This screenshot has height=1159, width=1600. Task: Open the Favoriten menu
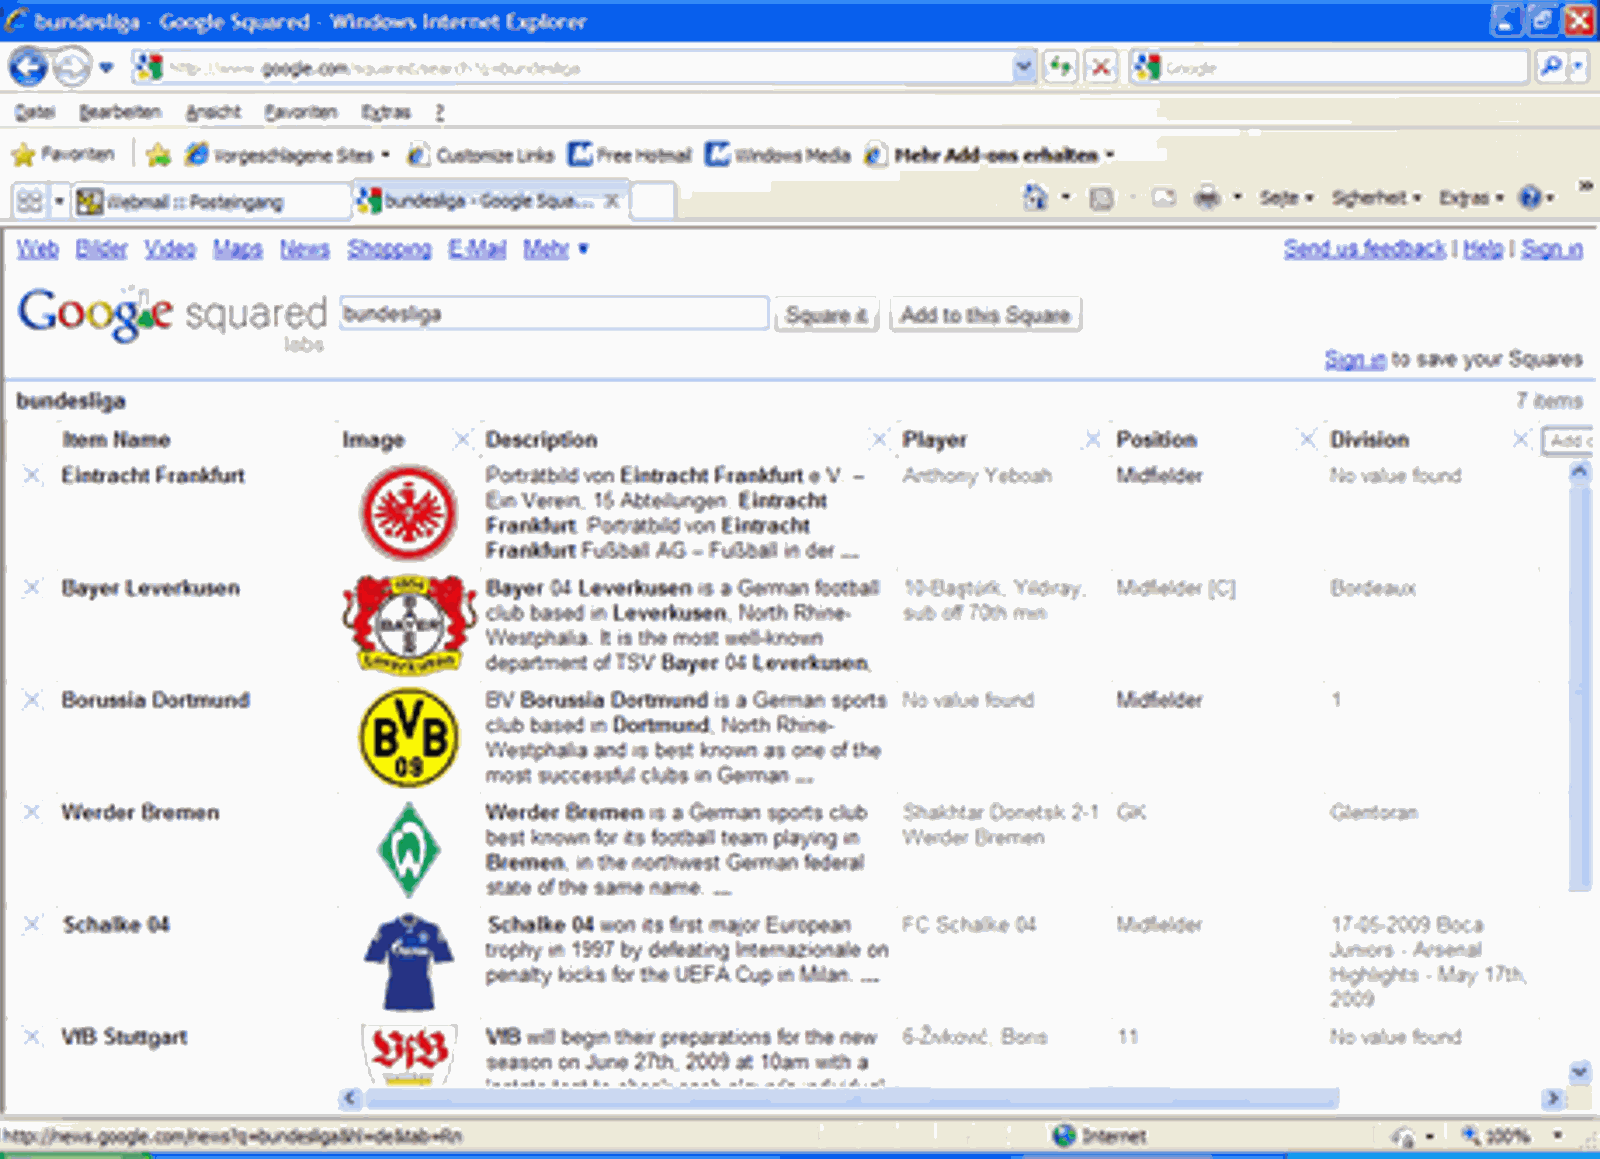click(x=301, y=112)
